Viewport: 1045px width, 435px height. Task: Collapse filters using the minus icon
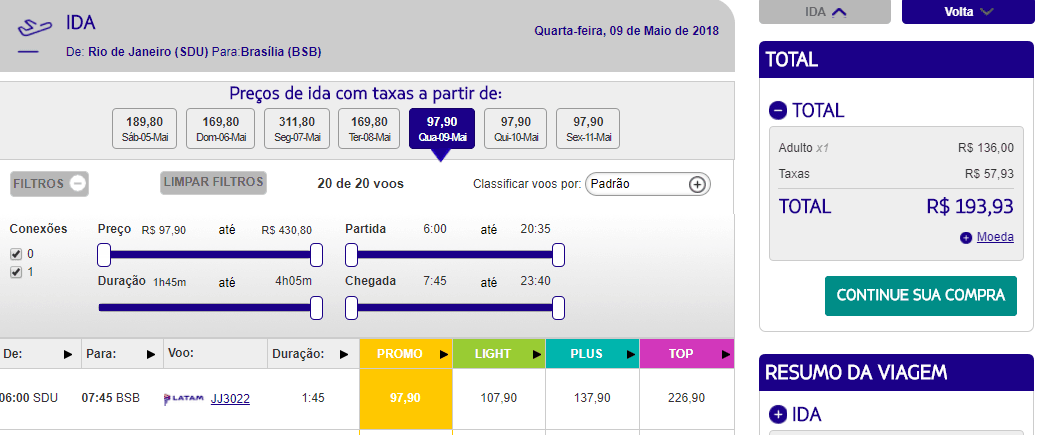coord(78,183)
